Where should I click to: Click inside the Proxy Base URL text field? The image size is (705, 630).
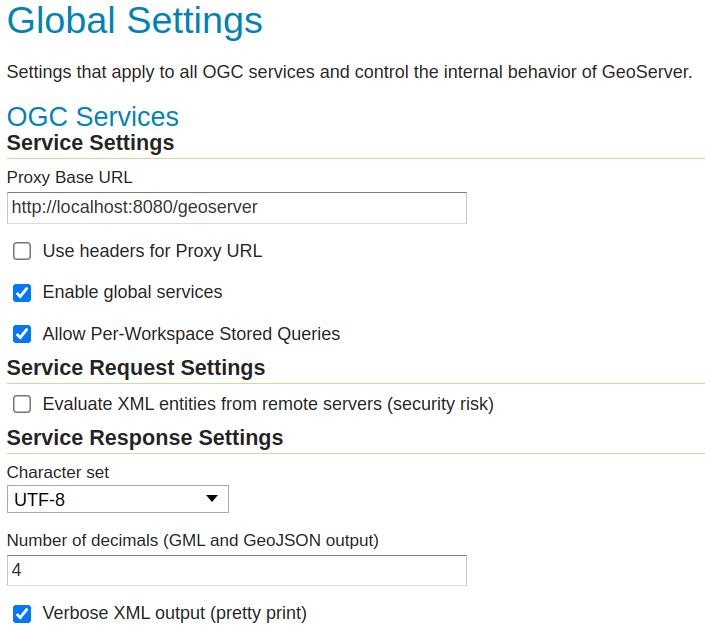coord(236,208)
